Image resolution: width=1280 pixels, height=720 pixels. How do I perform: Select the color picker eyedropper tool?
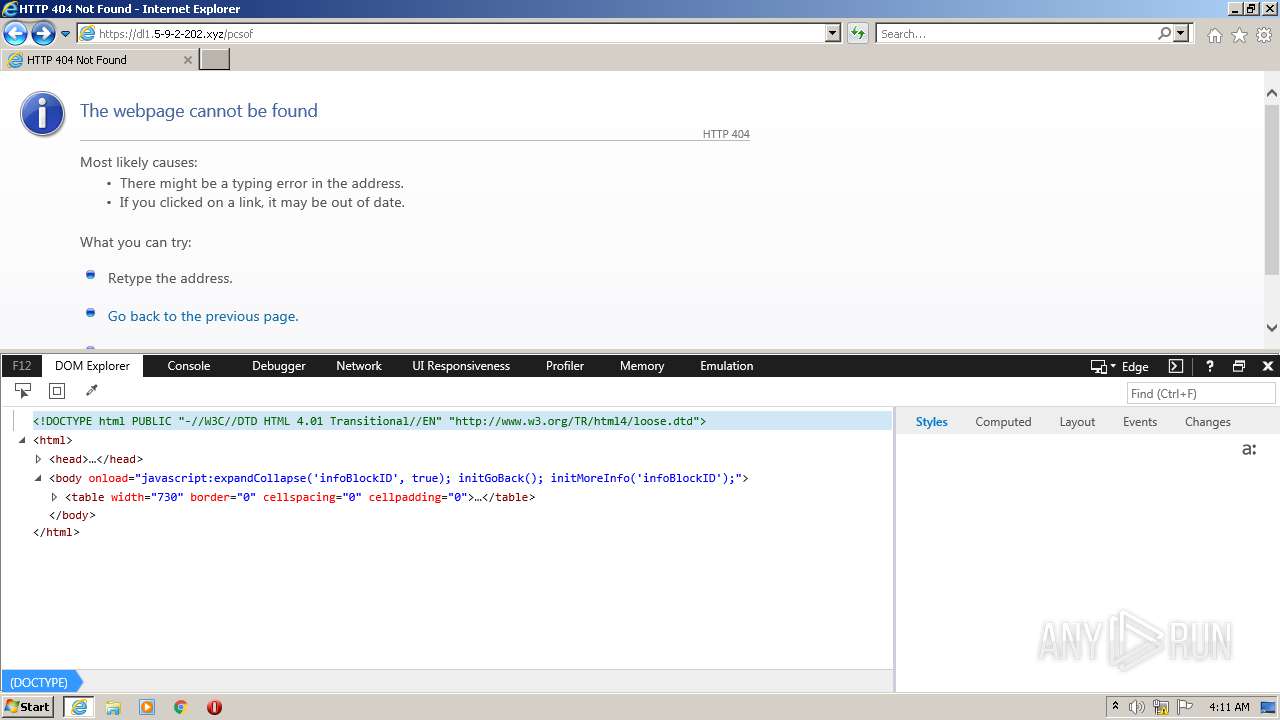(91, 391)
